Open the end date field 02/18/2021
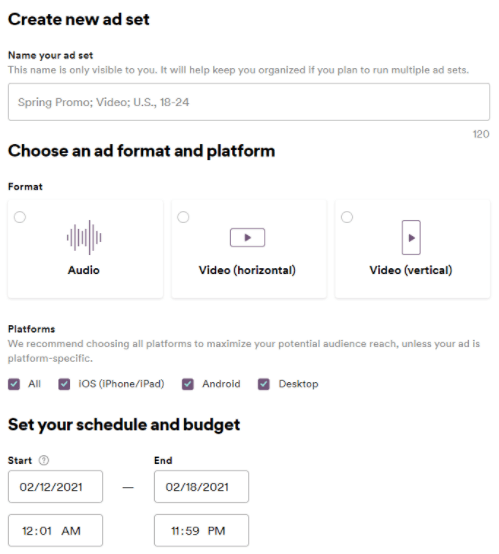 click(201, 487)
